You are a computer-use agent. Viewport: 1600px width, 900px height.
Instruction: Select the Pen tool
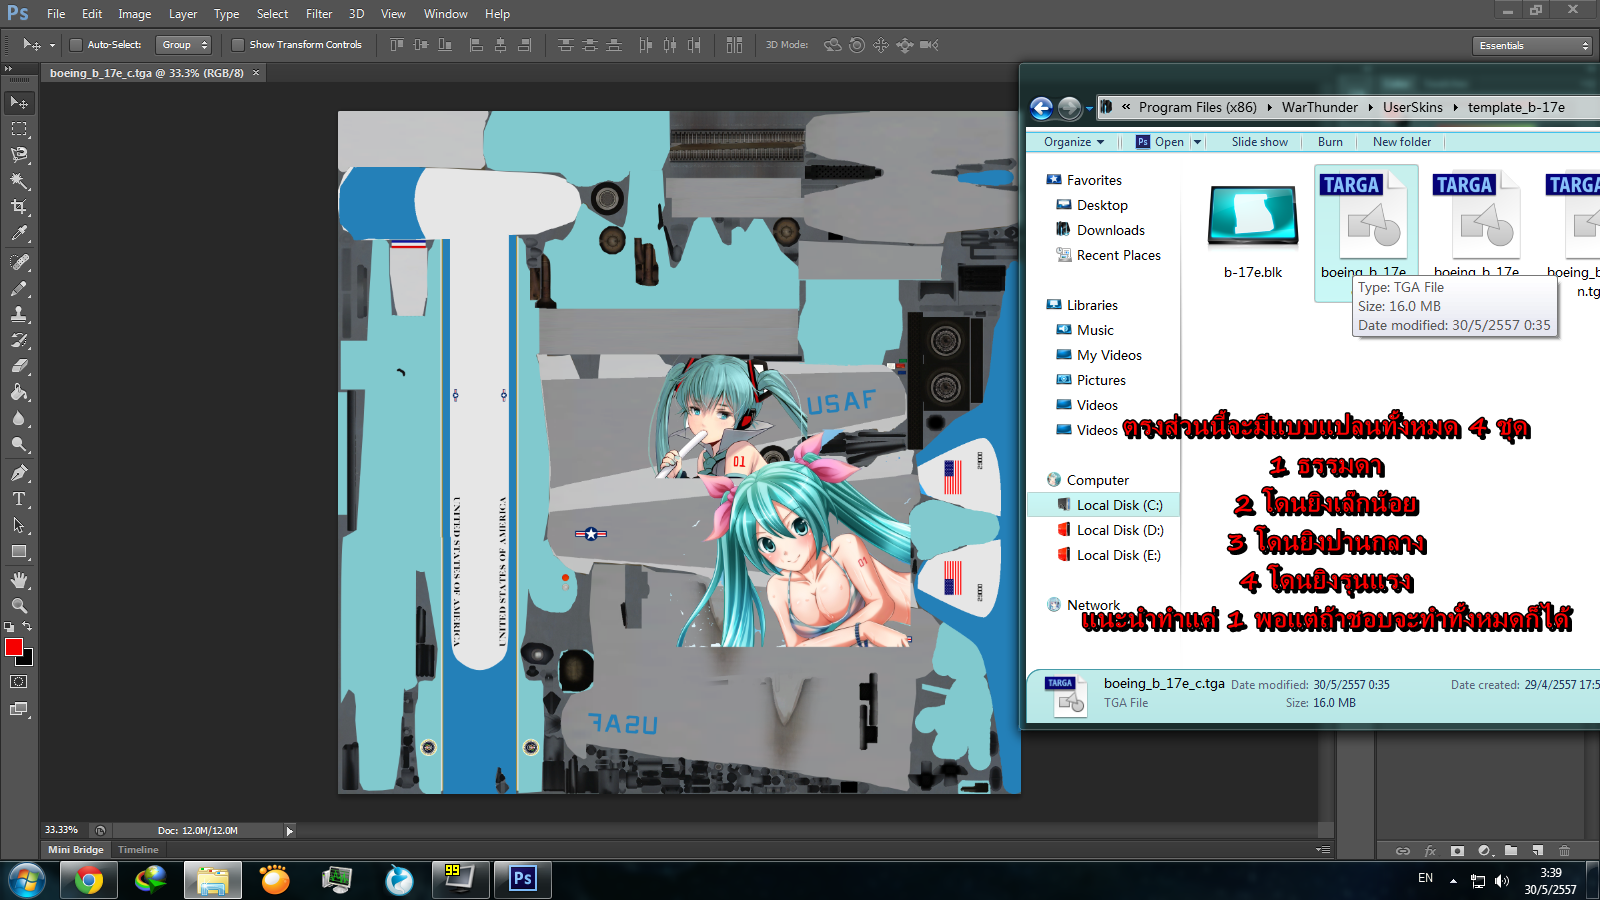pyautogui.click(x=19, y=473)
